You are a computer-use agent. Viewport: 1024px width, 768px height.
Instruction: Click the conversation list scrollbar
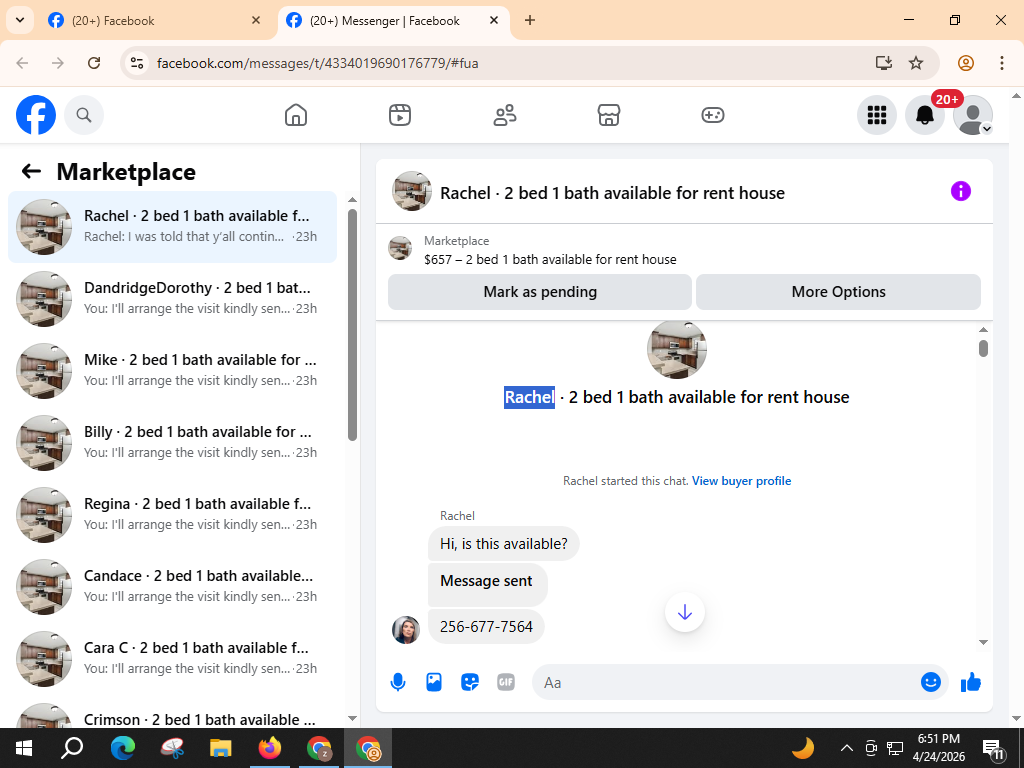point(353,325)
